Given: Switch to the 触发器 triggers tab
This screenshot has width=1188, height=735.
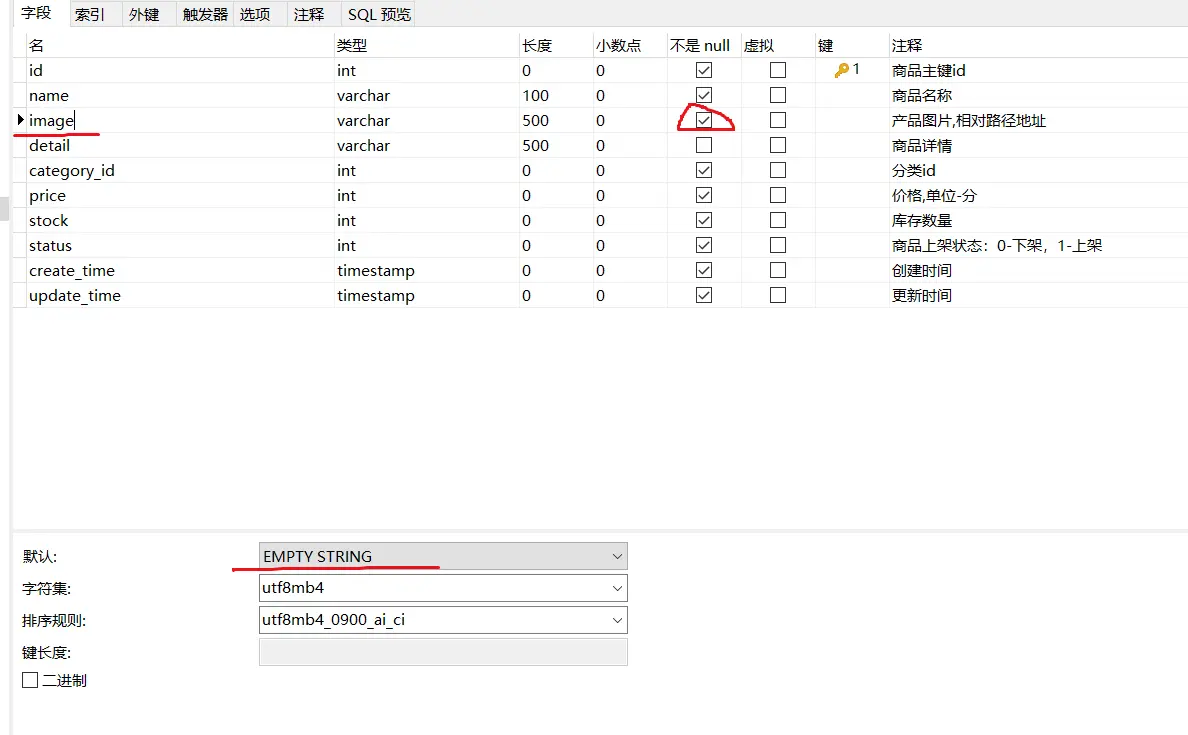Looking at the screenshot, I should click(205, 14).
